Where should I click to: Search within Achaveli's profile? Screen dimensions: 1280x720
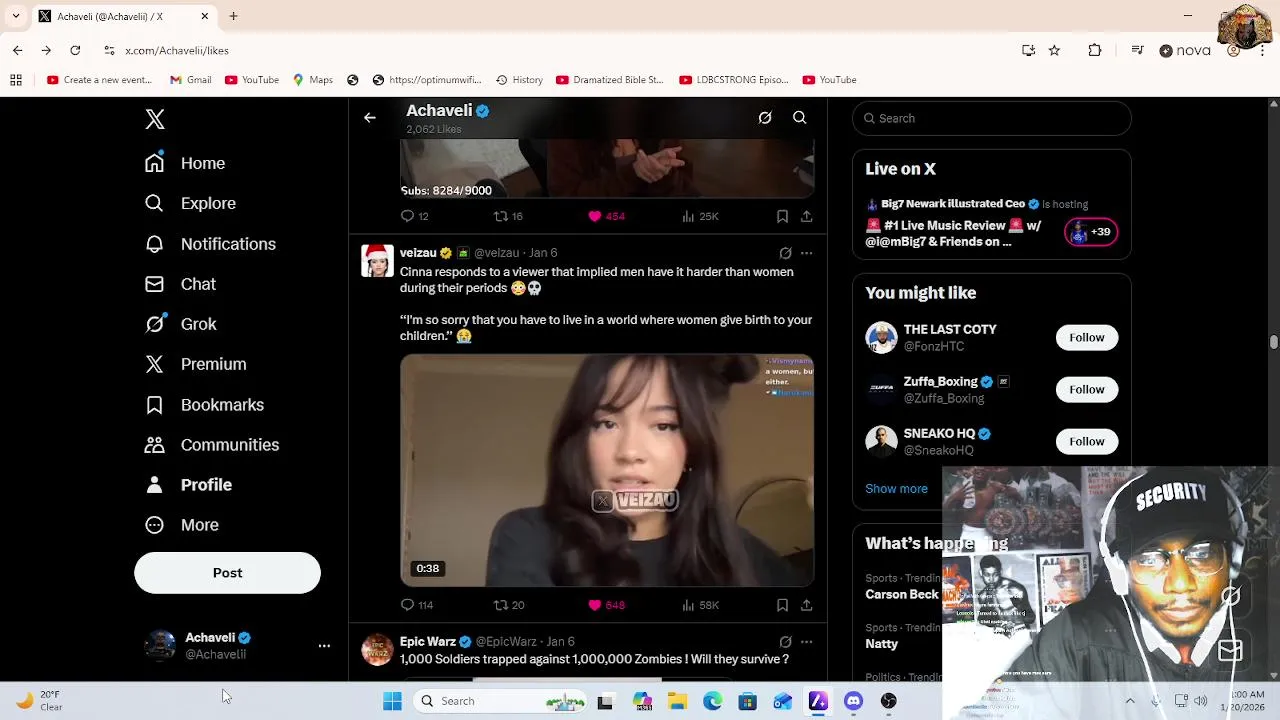800,118
